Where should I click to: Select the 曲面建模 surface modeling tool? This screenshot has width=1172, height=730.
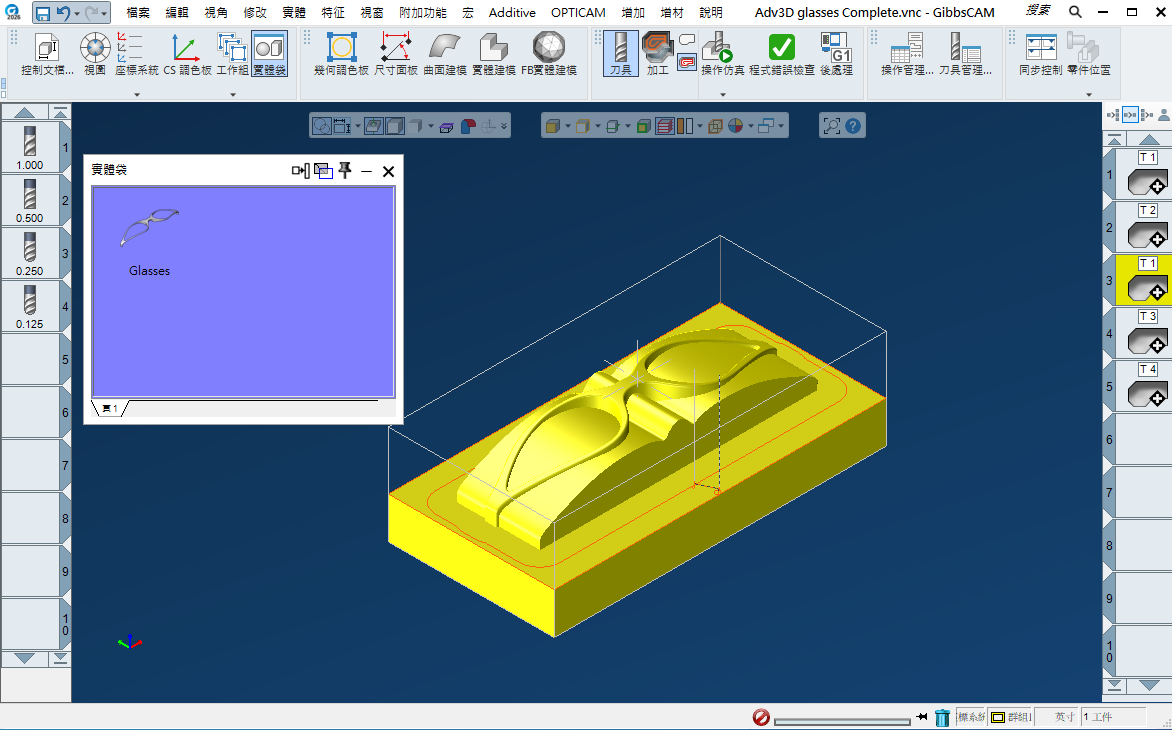pos(445,48)
